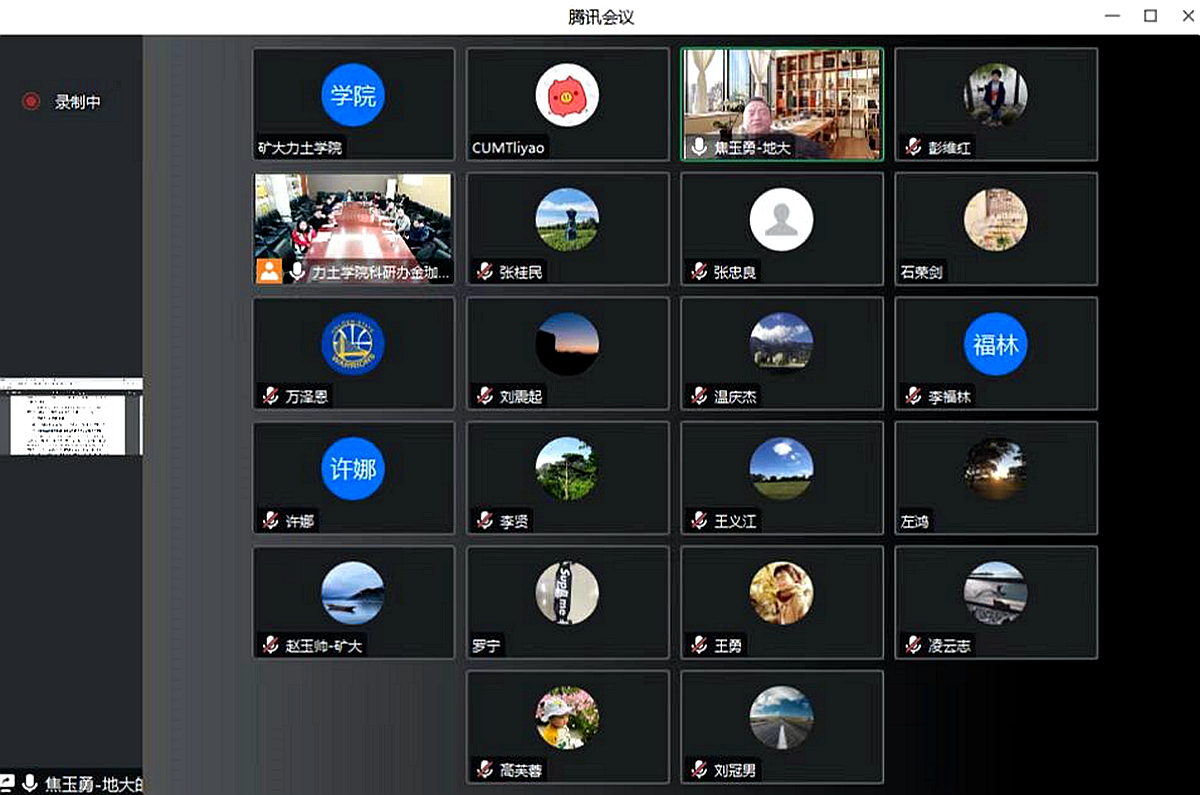Select the Warriors logo avatar of 万泽恩
This screenshot has width=1200, height=795.
point(352,345)
